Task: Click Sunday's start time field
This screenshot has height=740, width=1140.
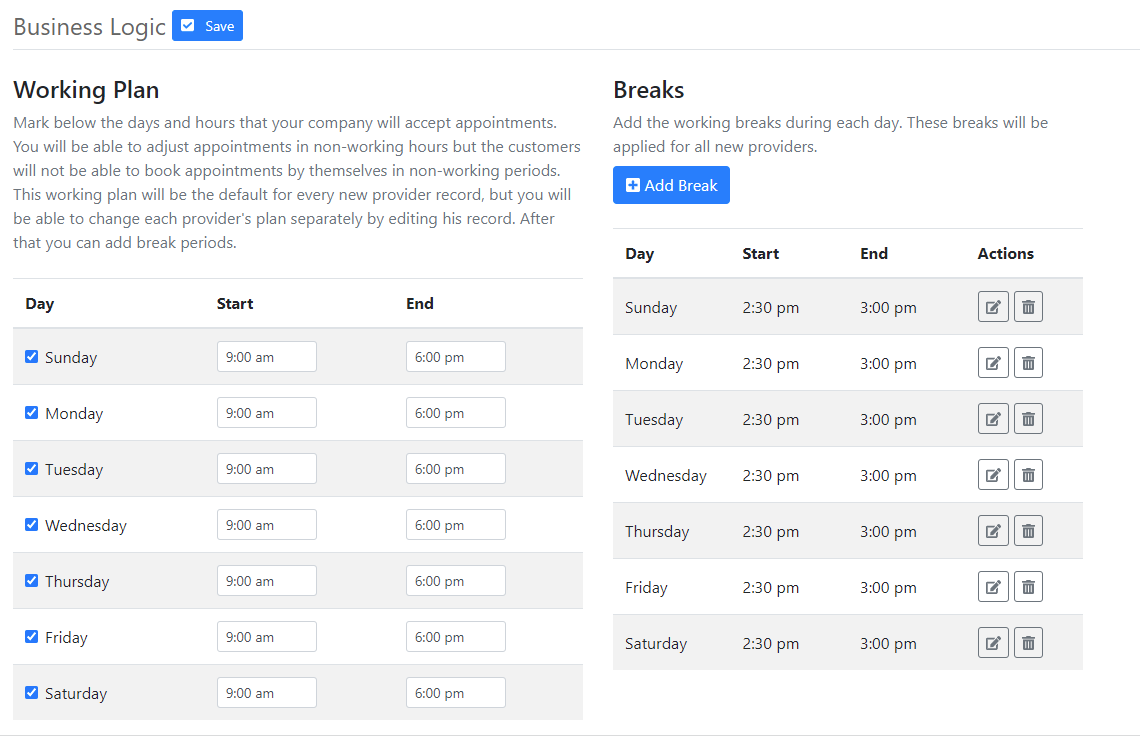Action: (x=266, y=357)
